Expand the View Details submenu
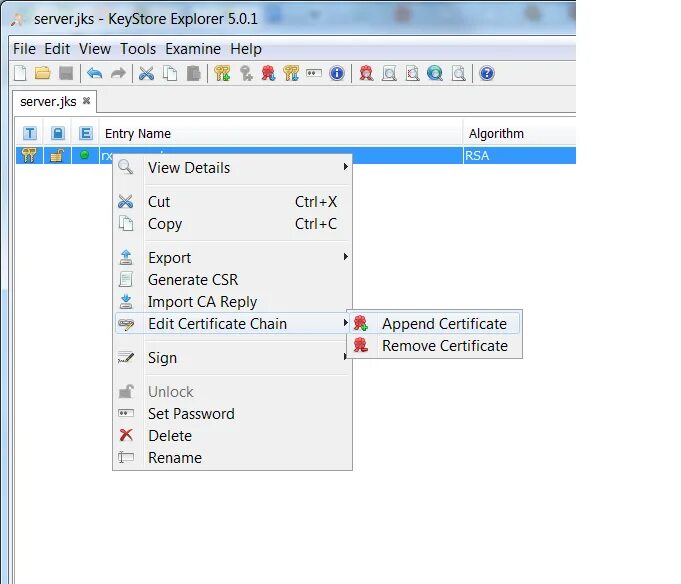This screenshot has height=584, width=681. coord(232,168)
